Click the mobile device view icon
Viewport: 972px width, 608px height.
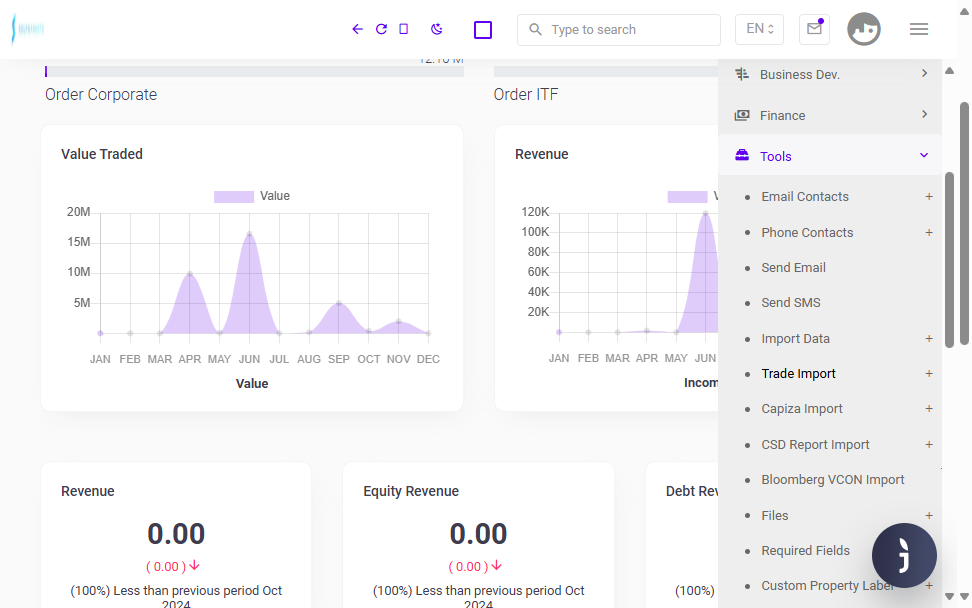pos(404,29)
